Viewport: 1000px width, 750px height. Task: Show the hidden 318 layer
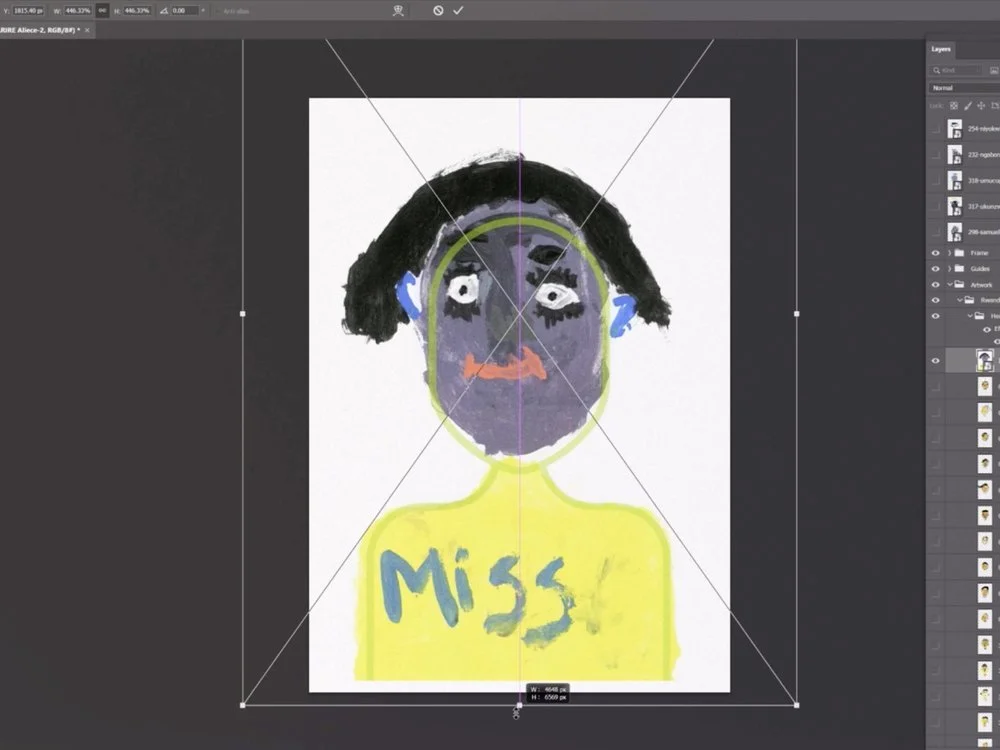click(x=936, y=180)
